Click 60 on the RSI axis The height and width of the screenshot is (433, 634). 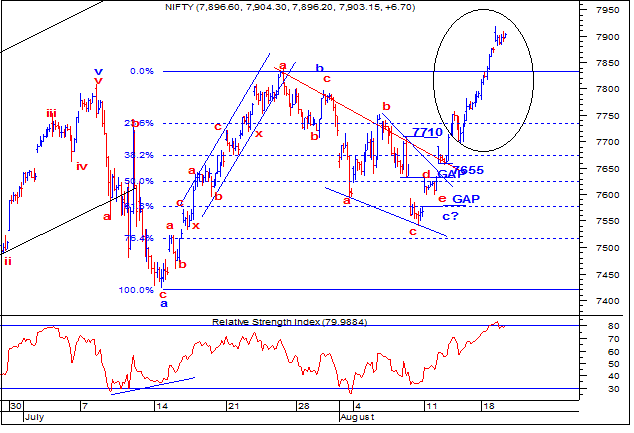pos(614,352)
